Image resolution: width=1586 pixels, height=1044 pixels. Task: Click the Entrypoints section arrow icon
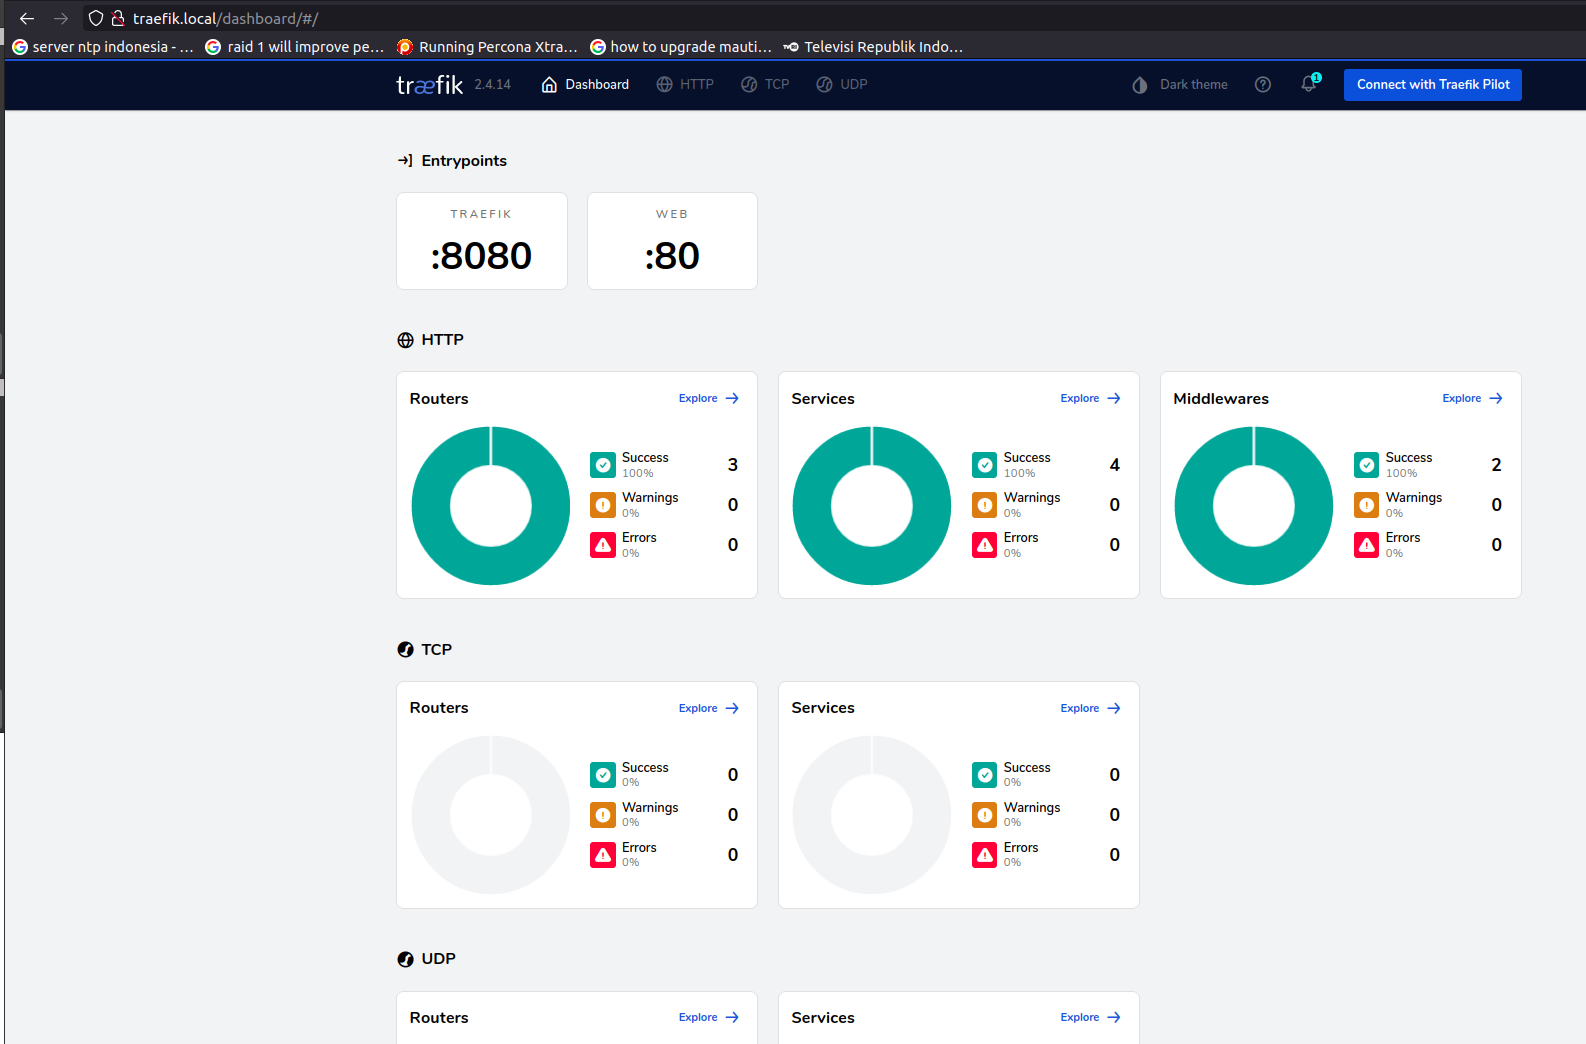405,161
